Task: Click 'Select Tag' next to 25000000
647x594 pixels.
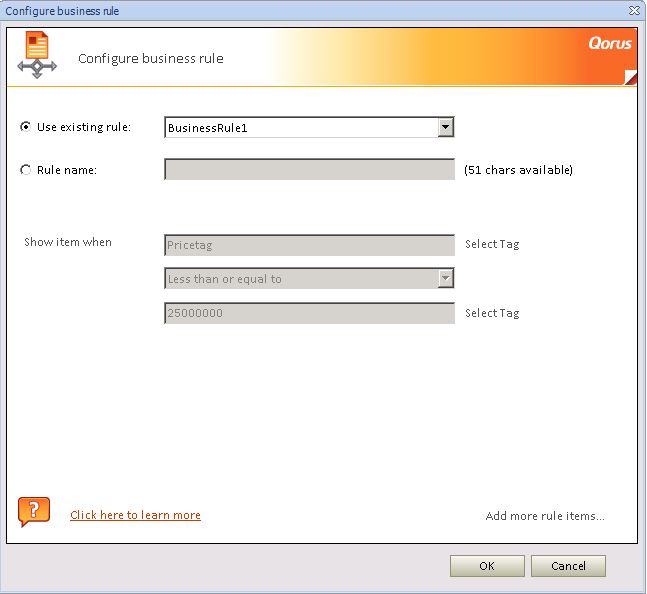Action: (x=492, y=313)
